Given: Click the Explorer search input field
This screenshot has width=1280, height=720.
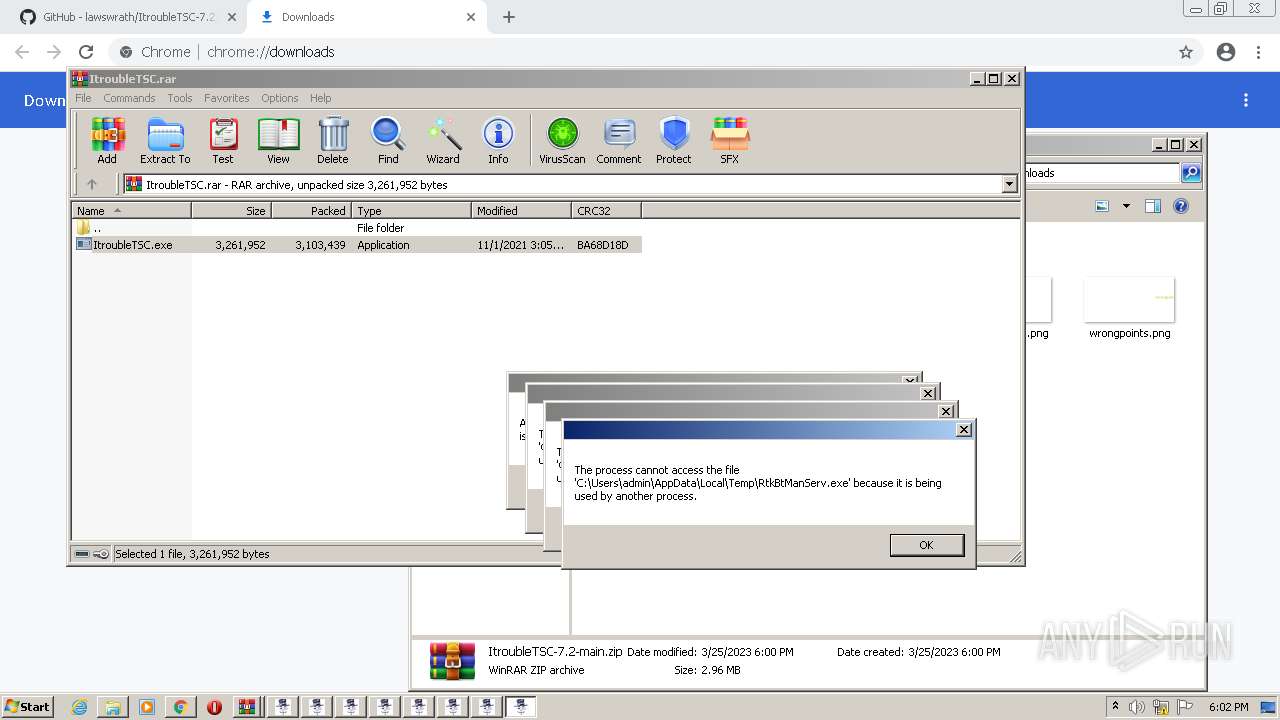Looking at the screenshot, I should (x=1102, y=173).
